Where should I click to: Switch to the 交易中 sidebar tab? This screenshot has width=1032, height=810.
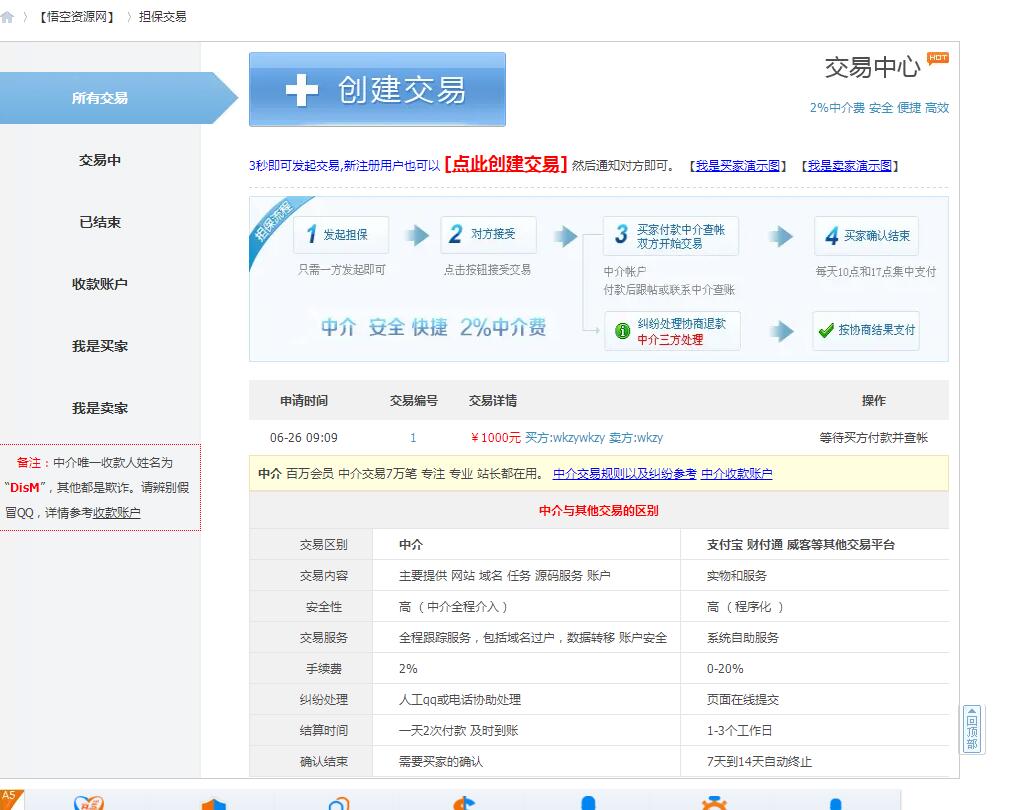click(100, 160)
